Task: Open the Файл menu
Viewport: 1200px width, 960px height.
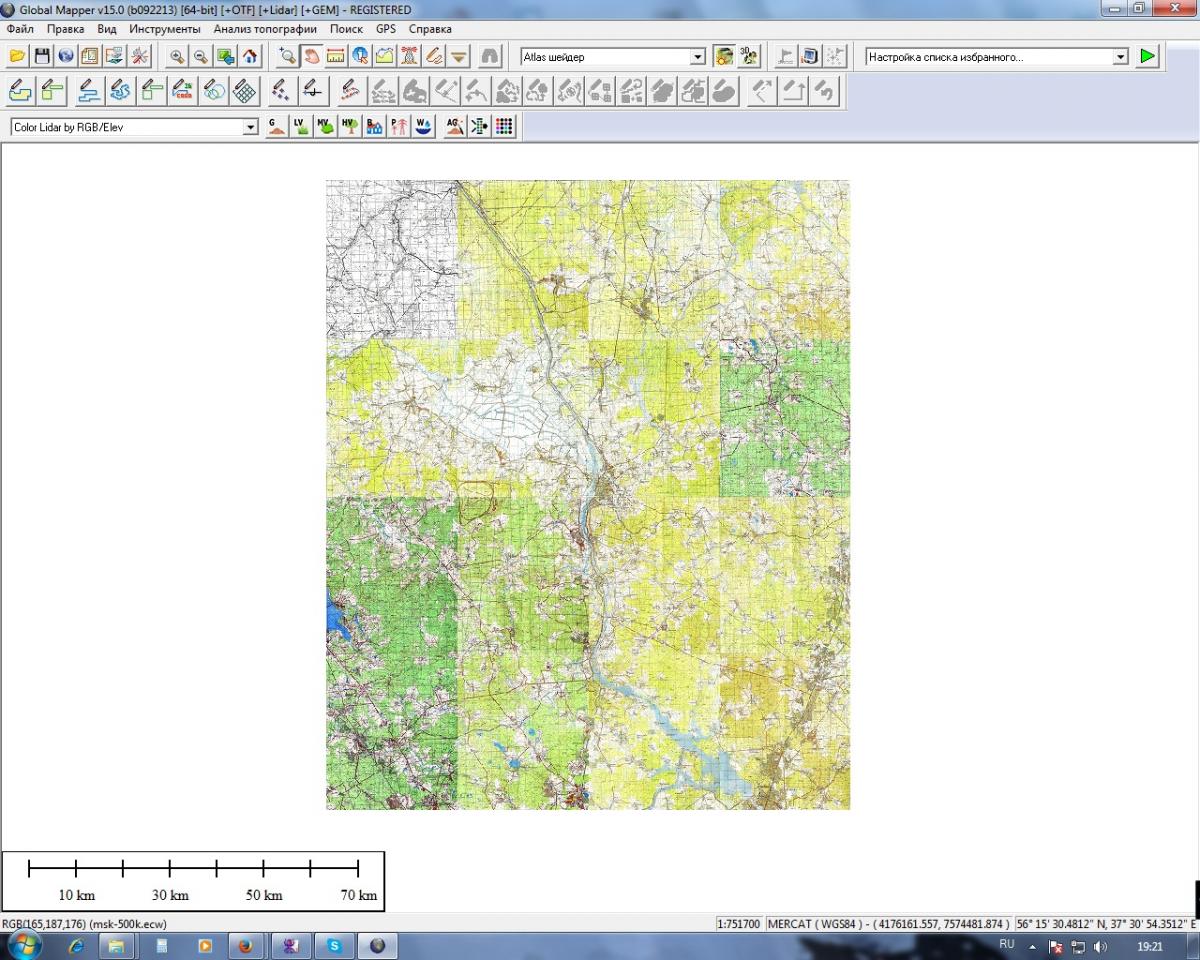Action: tap(20, 29)
